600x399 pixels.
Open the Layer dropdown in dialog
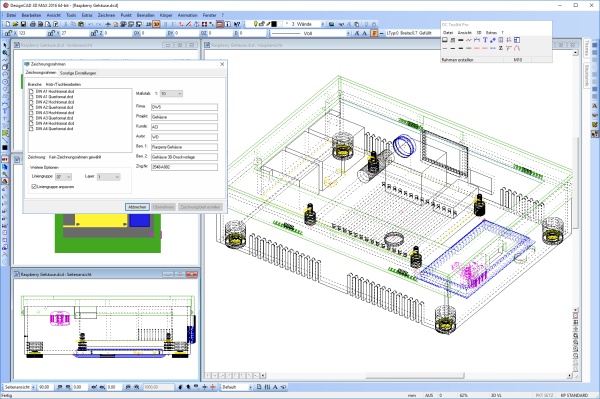click(109, 177)
